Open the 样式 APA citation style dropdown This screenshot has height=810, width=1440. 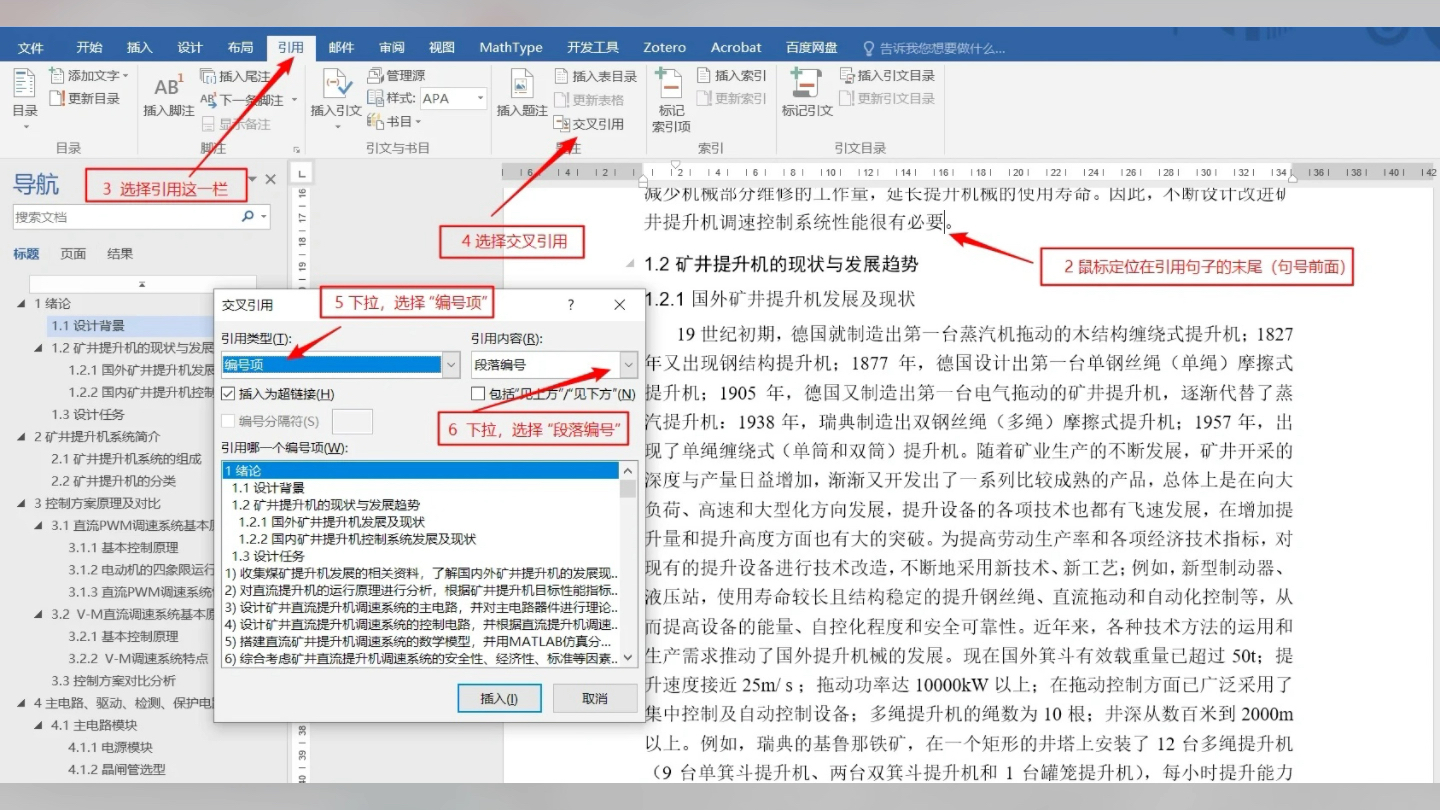point(481,98)
